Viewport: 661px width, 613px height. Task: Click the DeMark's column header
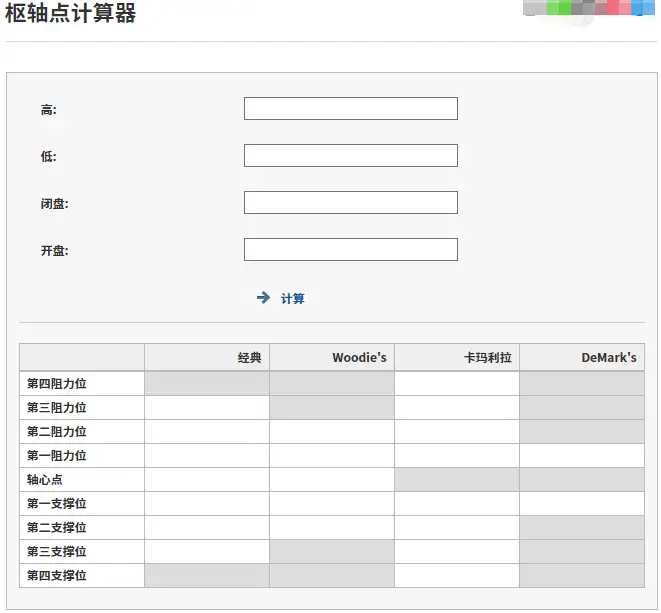[582, 358]
